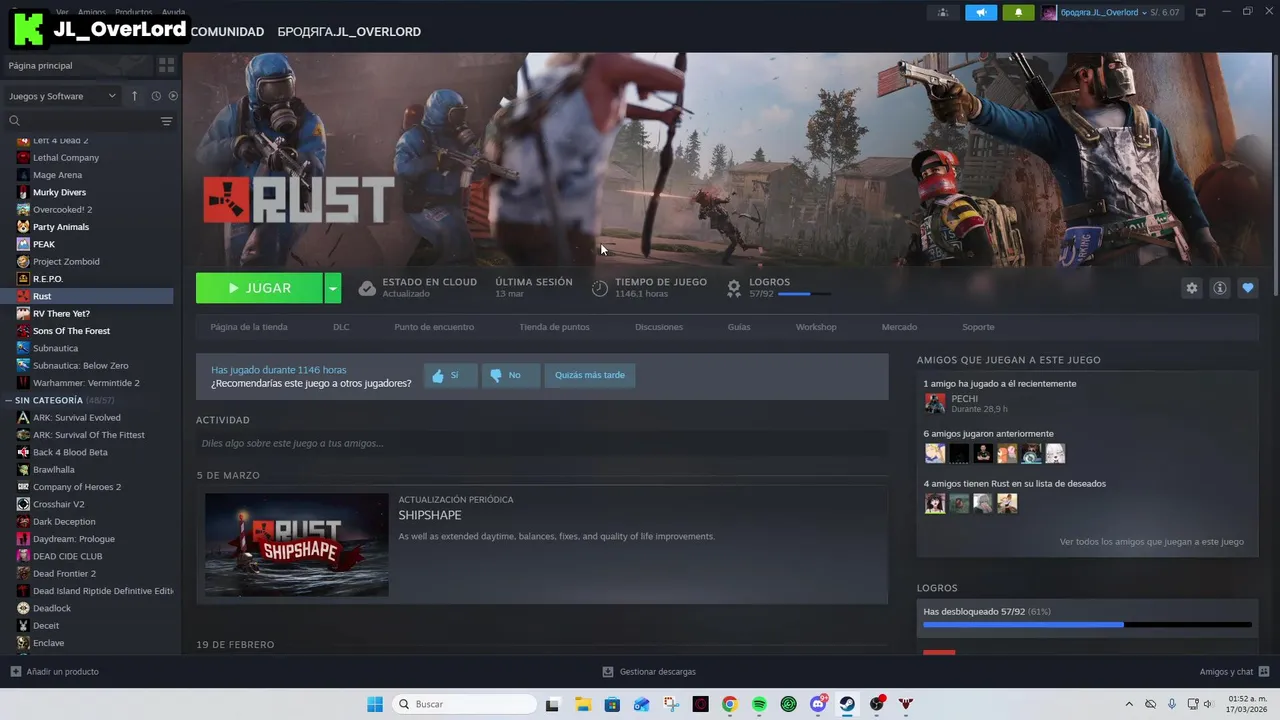Open Chrome from taskbar
This screenshot has height=720, width=1280.
click(x=730, y=704)
